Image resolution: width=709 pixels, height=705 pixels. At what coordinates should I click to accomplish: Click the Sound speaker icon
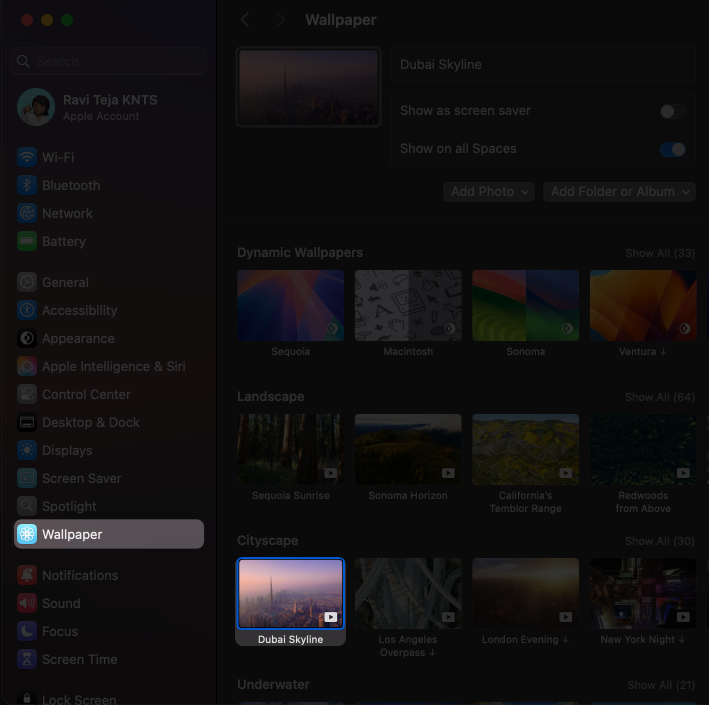pos(27,603)
